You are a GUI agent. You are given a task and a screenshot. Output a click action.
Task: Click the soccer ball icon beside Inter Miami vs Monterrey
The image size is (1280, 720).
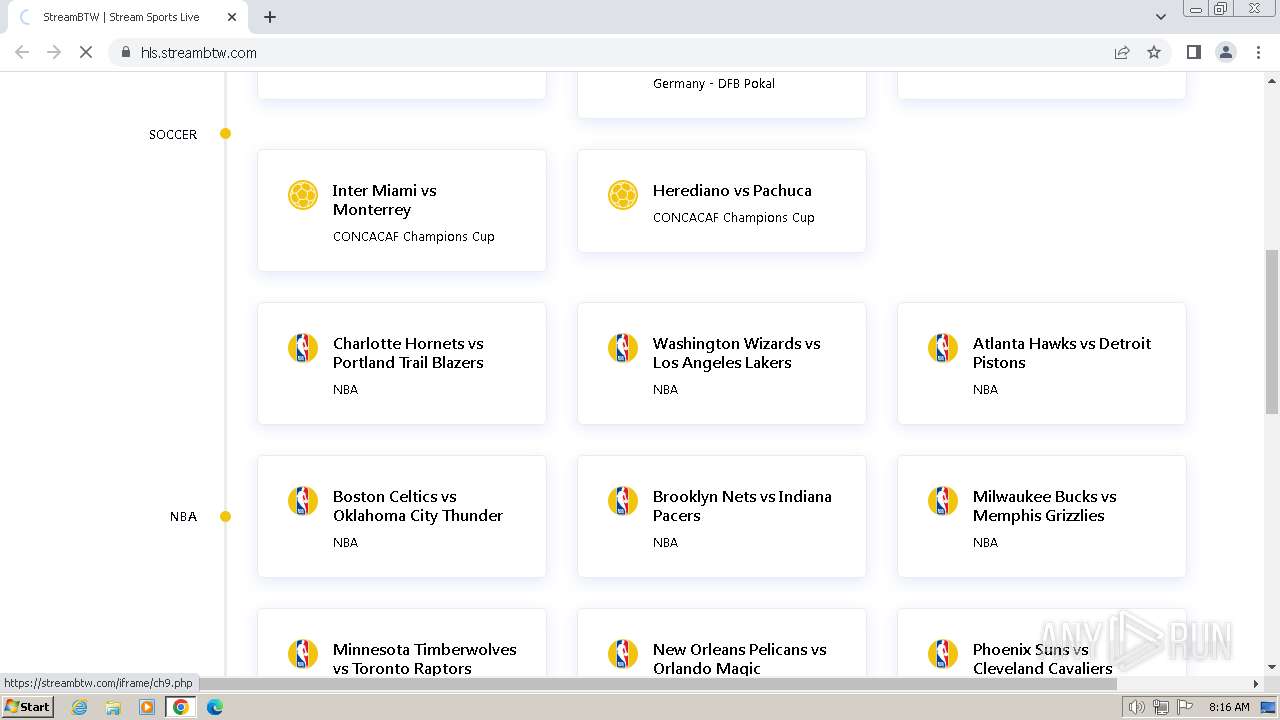click(303, 195)
